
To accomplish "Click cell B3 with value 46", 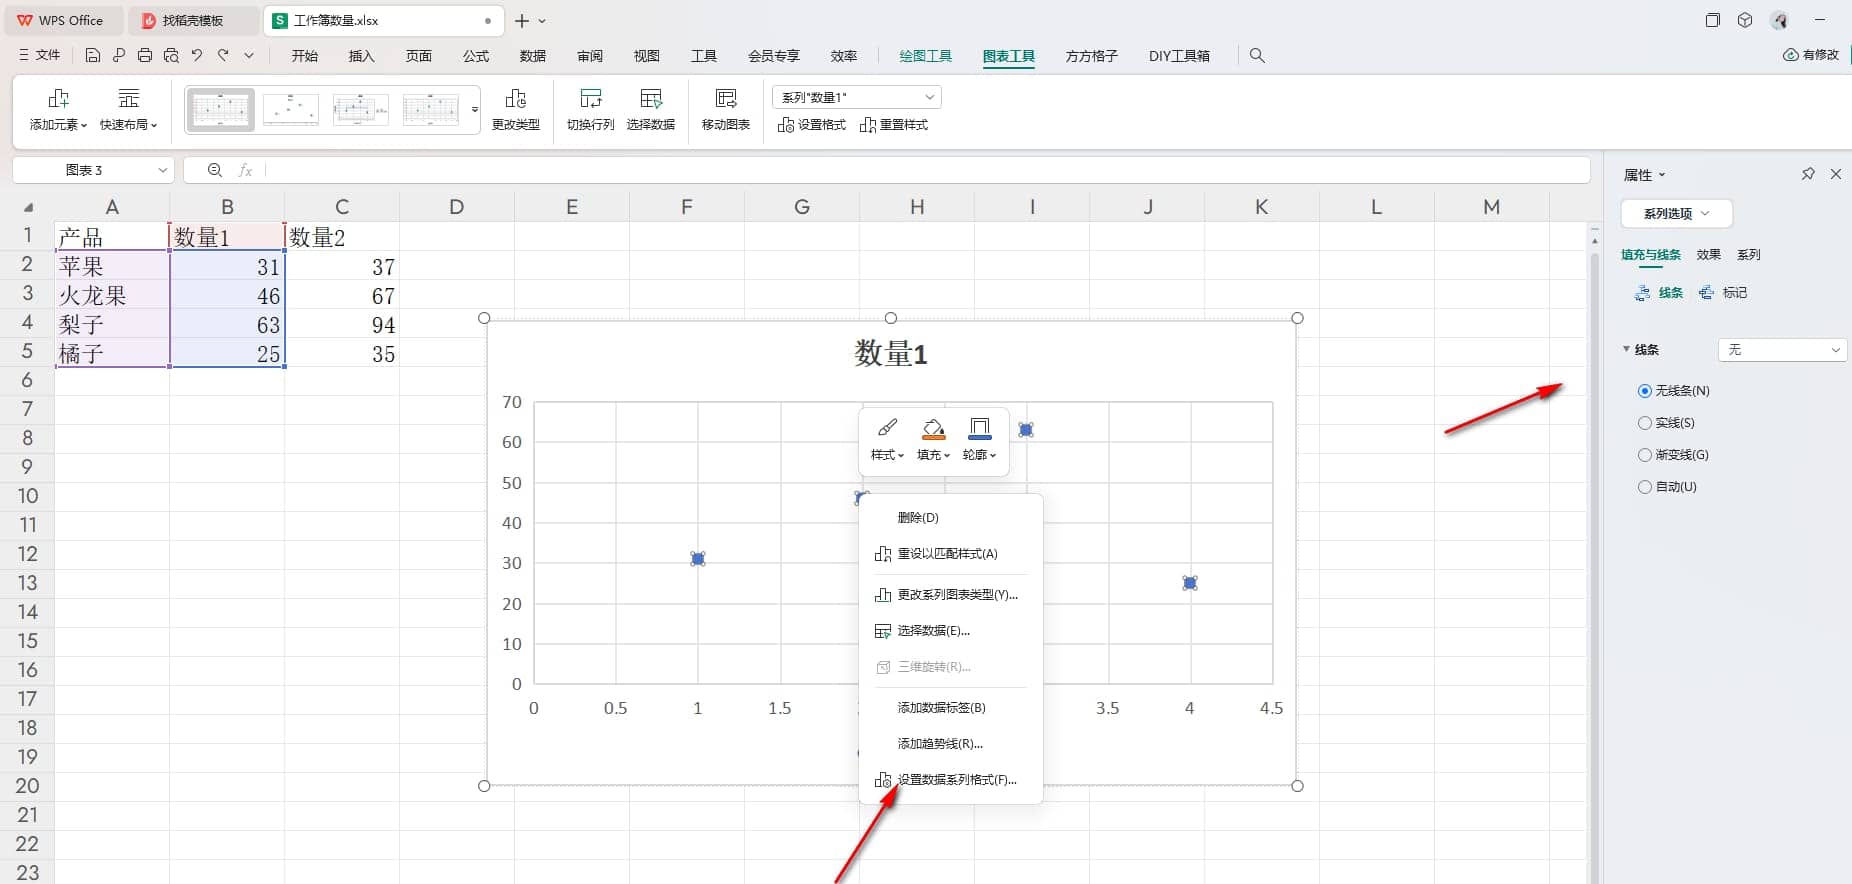I will (227, 296).
